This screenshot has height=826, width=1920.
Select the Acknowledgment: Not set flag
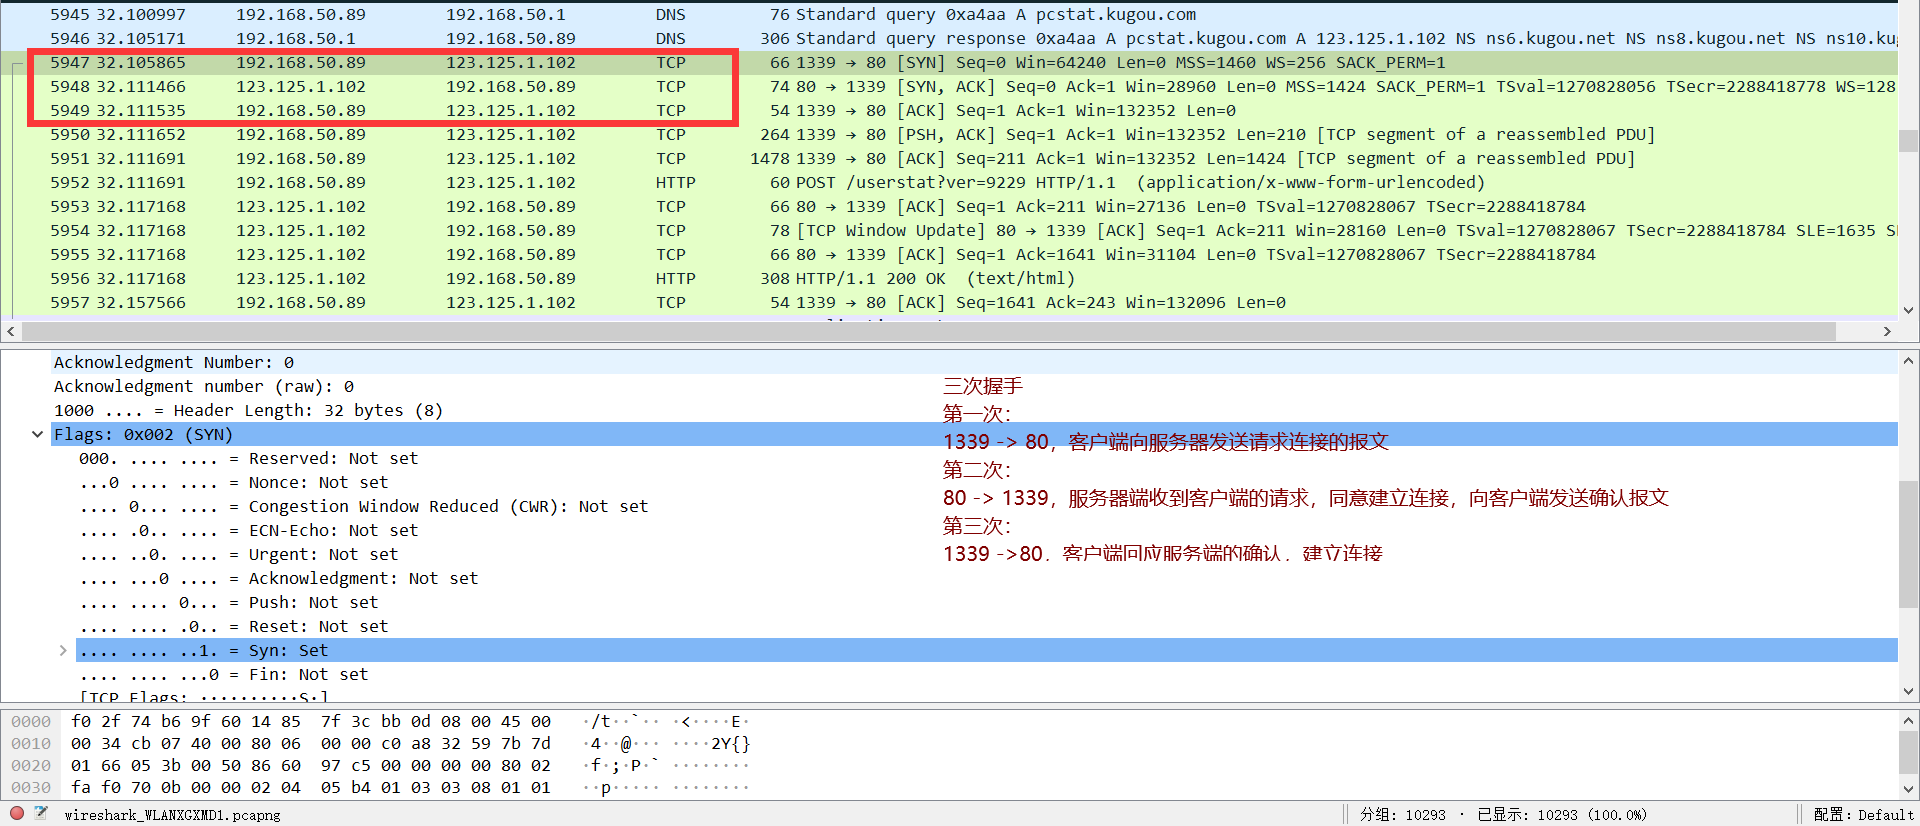click(x=278, y=578)
